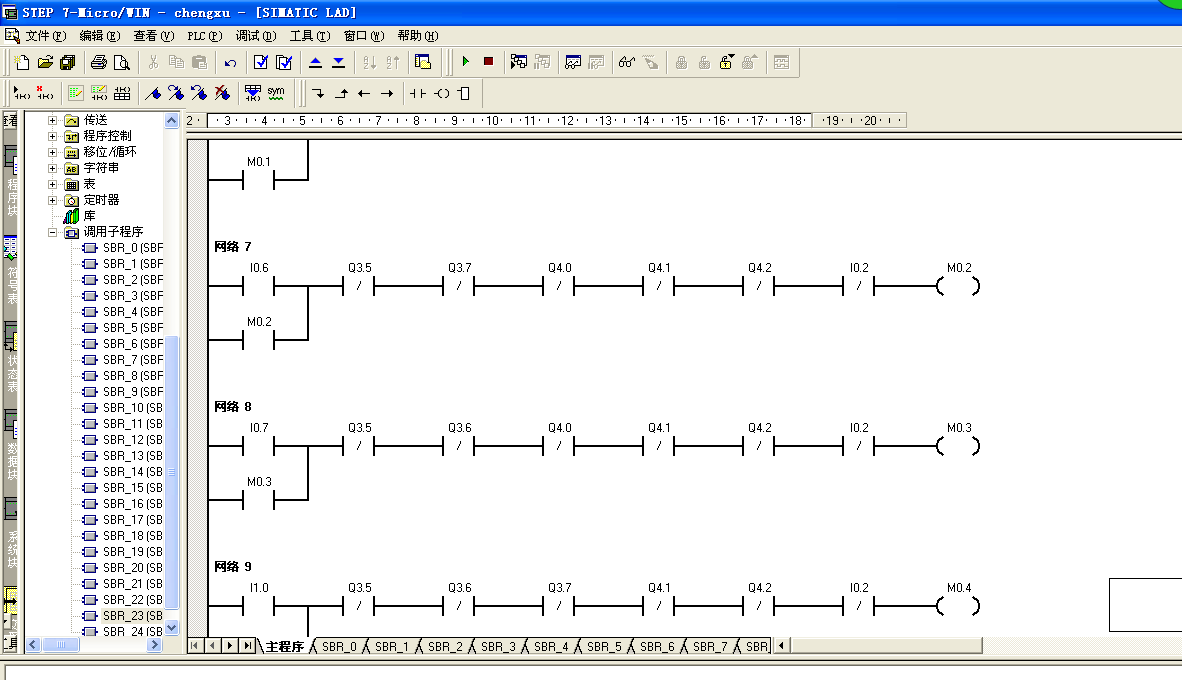Screen dimensions: 1182x680
Task: Open the 文件 menu
Action: (45, 35)
